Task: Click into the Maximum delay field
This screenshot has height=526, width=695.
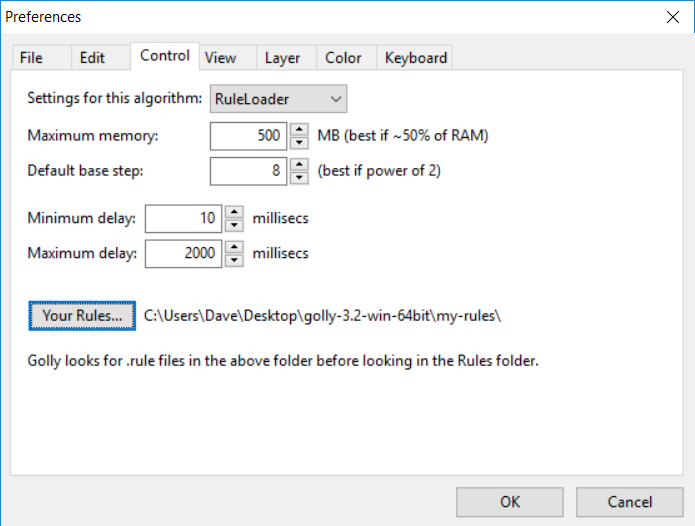Action: click(x=183, y=253)
